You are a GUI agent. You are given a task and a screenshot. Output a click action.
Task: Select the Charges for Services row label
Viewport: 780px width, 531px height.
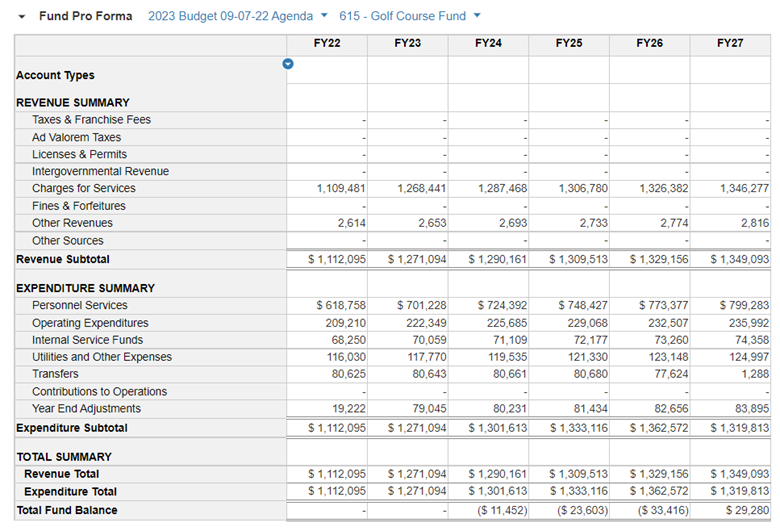click(x=84, y=188)
